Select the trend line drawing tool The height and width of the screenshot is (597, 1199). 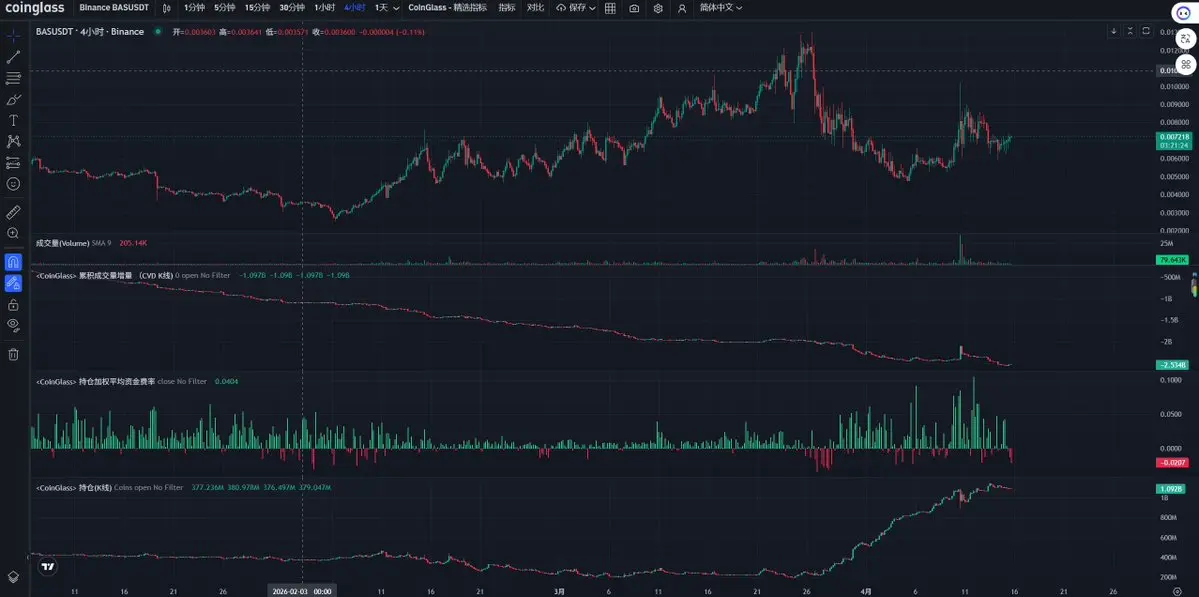tap(13, 57)
